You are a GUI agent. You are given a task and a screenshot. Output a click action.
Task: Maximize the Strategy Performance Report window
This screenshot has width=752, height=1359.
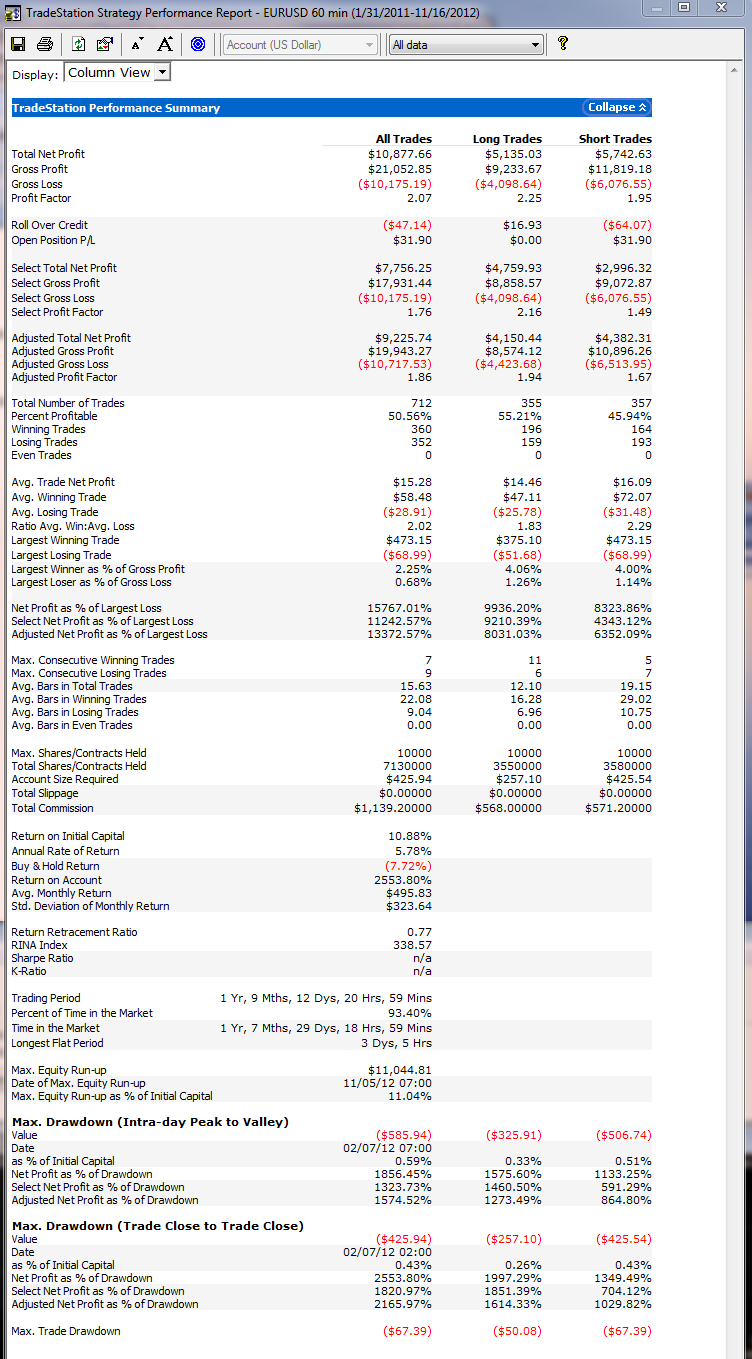[683, 8]
